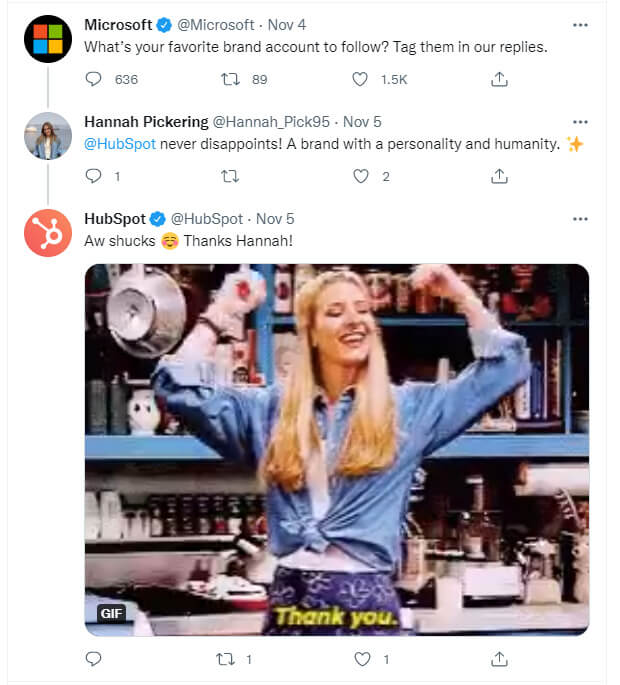This screenshot has height=685, width=620.
Task: Share the Microsoft tweet
Action: coord(499,79)
